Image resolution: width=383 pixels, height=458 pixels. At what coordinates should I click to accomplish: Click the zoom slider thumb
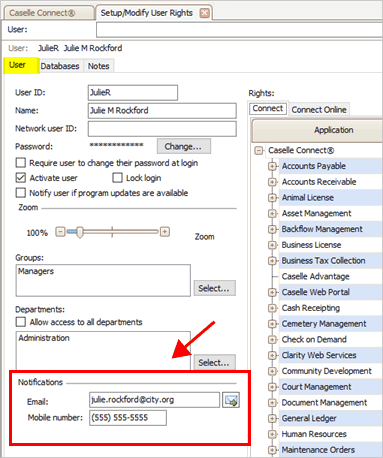click(79, 232)
